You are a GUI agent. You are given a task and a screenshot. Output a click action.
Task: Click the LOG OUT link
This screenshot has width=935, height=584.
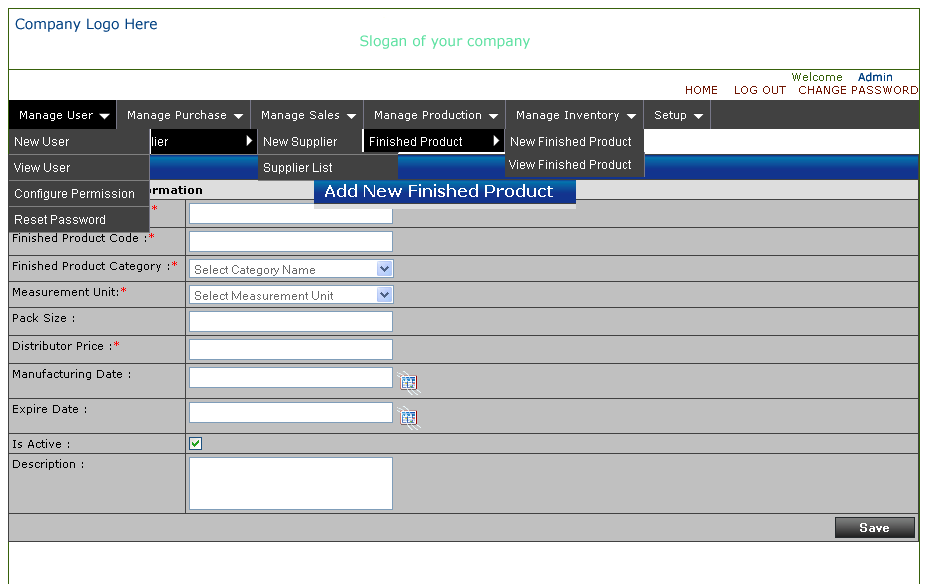tap(759, 90)
